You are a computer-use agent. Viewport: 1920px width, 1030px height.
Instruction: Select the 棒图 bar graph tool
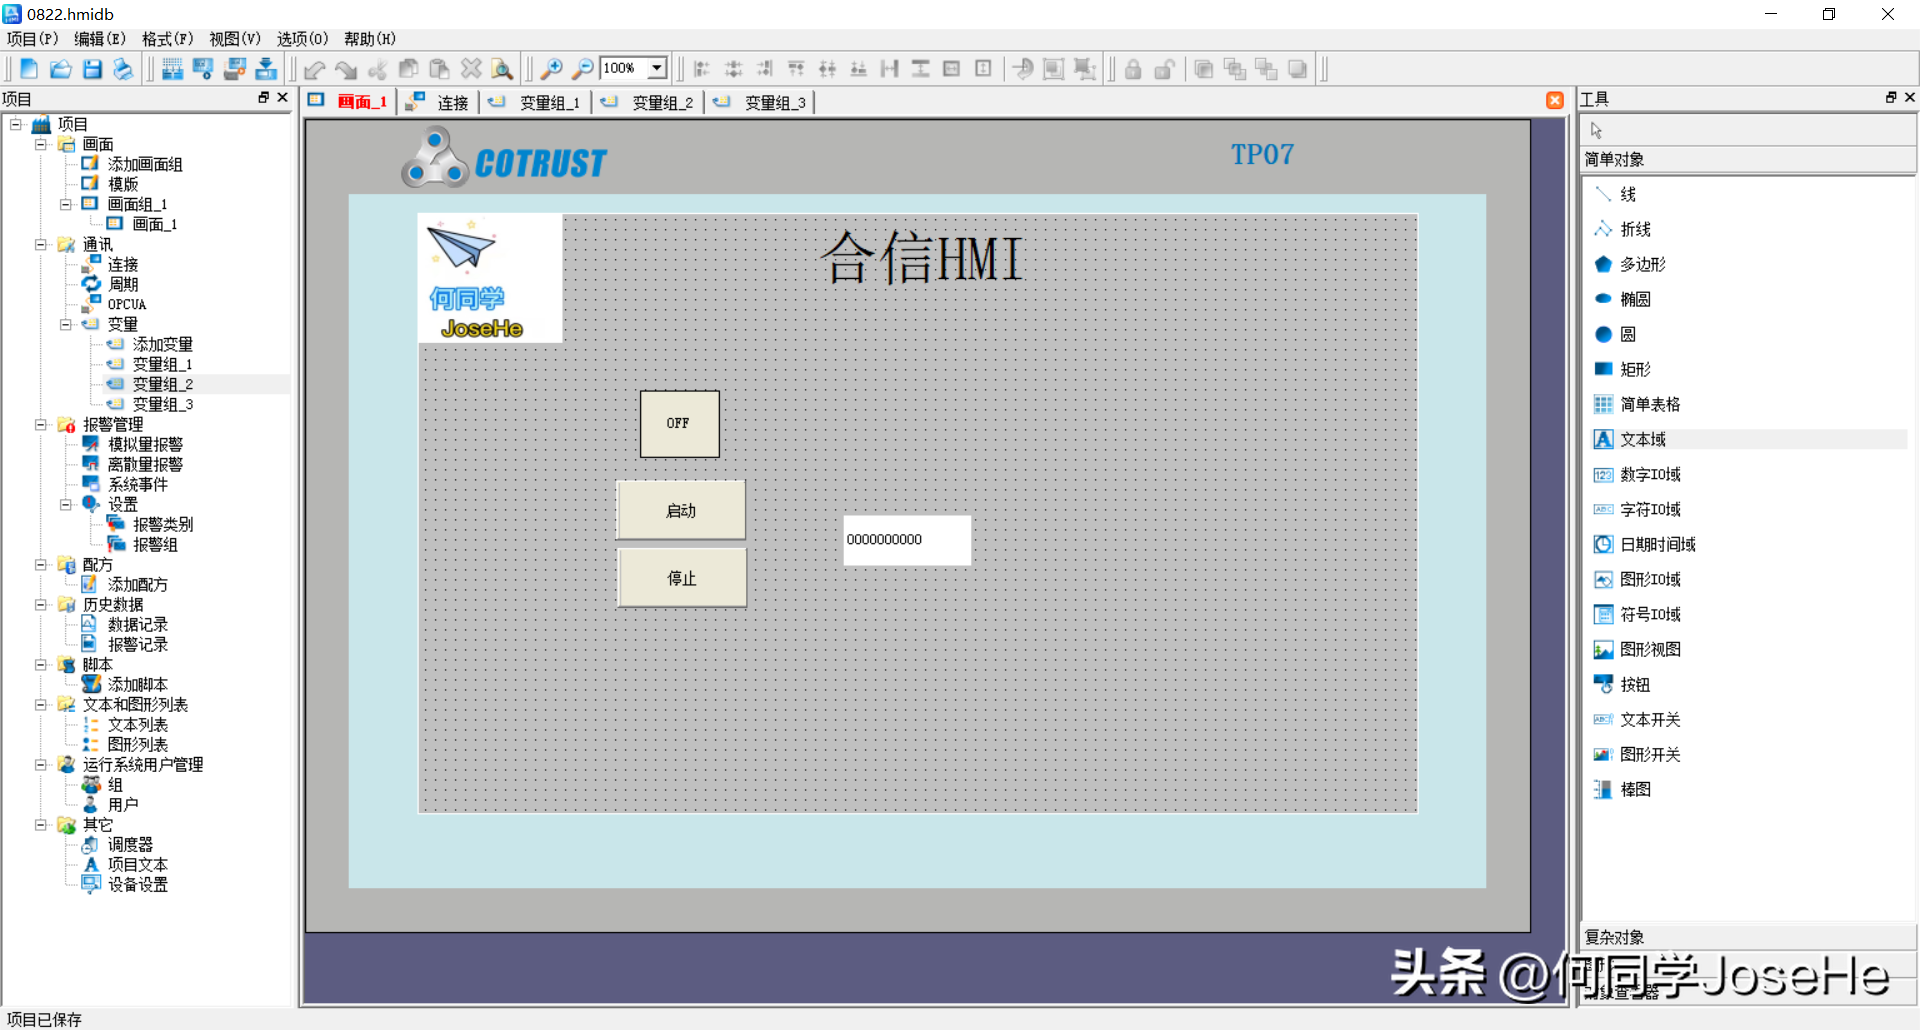click(1634, 789)
